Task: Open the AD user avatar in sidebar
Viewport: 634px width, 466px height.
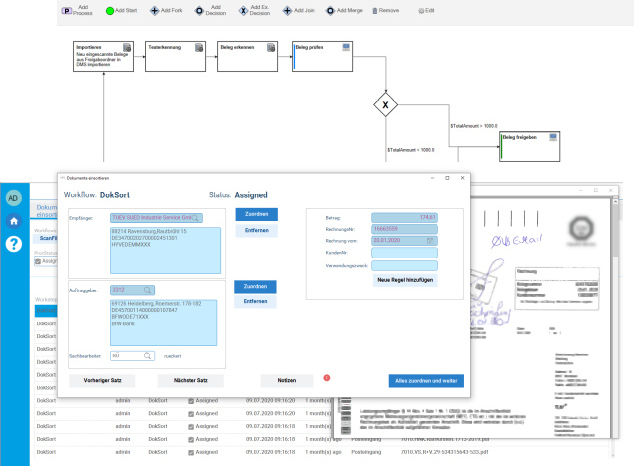Action: (13, 198)
